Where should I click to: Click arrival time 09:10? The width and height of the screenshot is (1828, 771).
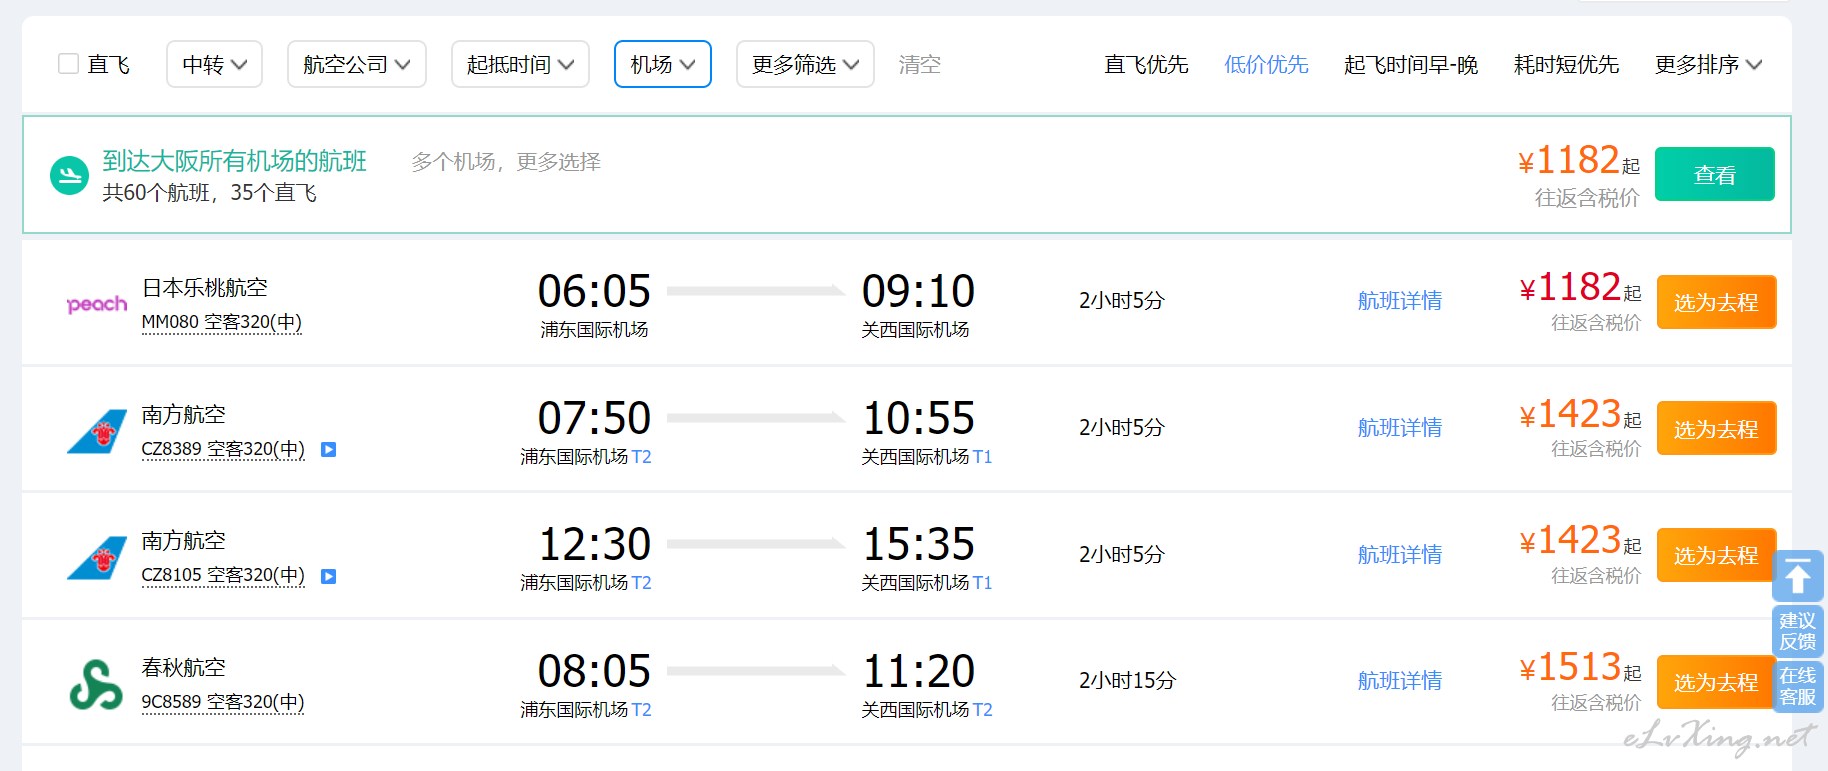coord(918,292)
